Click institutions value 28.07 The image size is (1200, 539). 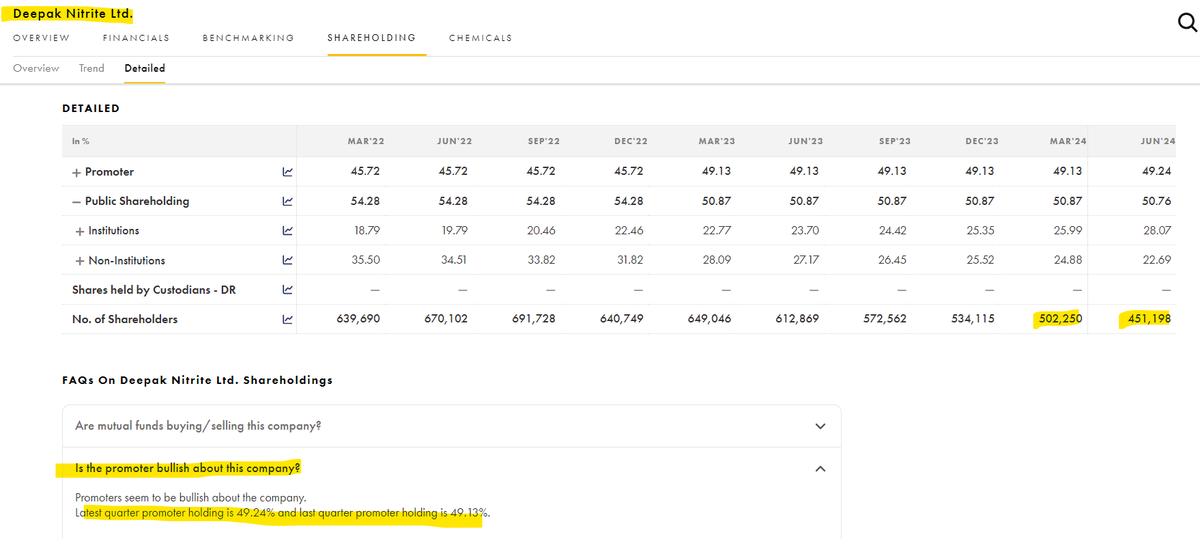[1159, 231]
